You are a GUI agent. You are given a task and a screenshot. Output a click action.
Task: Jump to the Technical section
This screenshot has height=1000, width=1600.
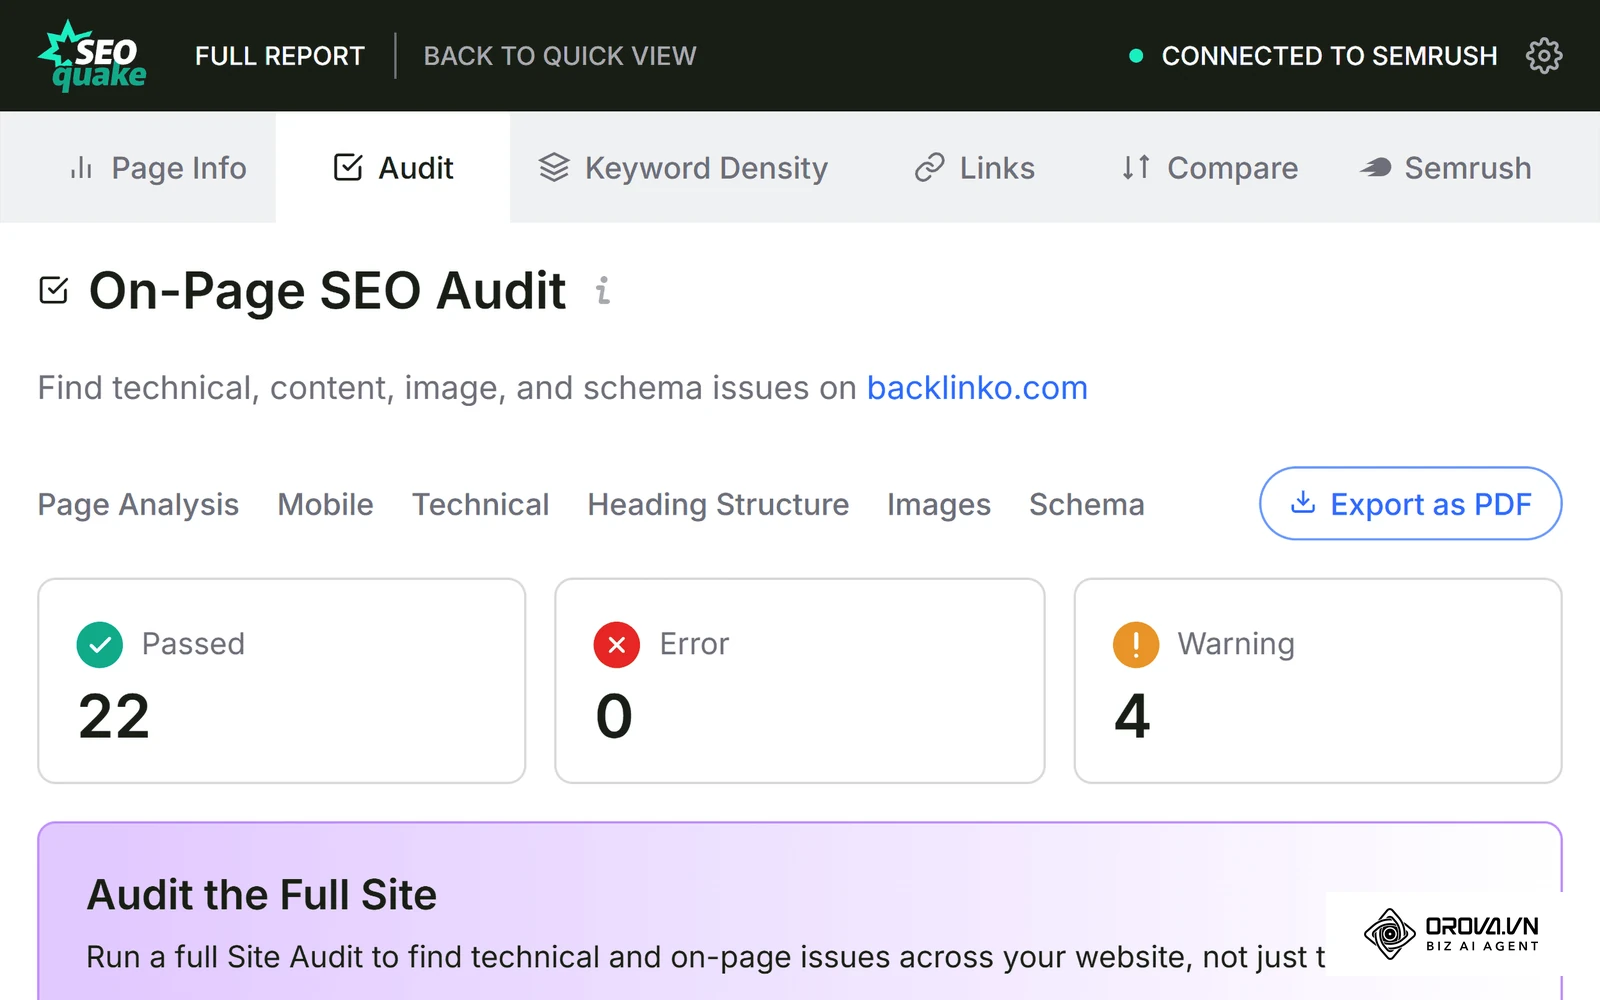(481, 505)
